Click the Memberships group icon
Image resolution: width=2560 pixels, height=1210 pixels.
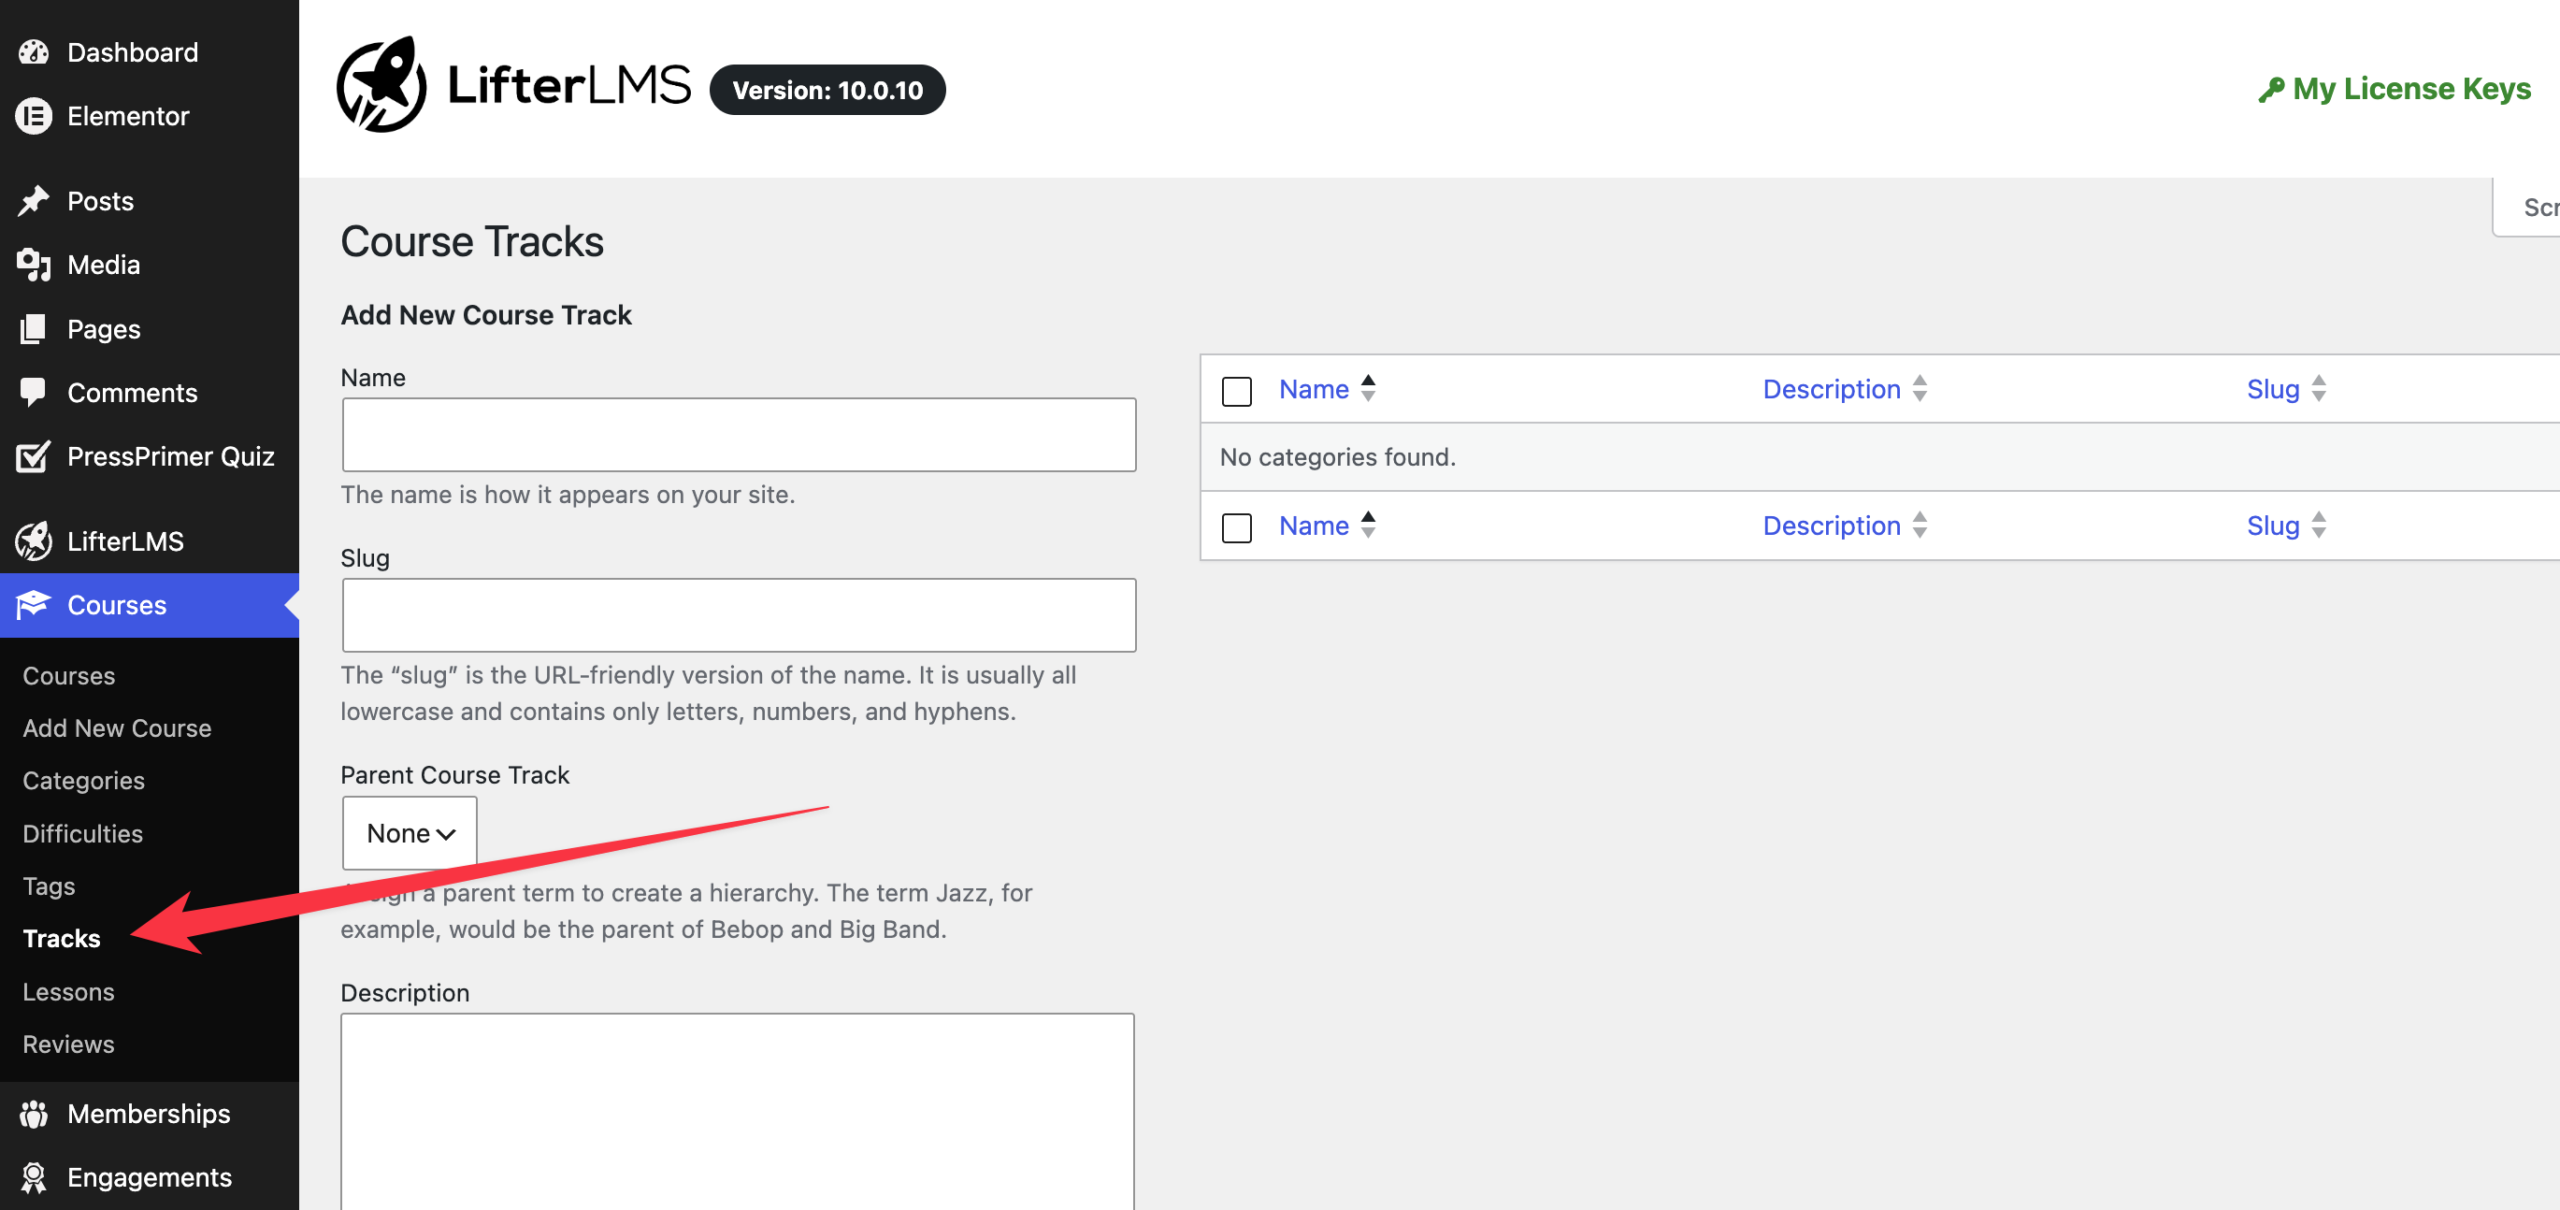pyautogui.click(x=33, y=1114)
